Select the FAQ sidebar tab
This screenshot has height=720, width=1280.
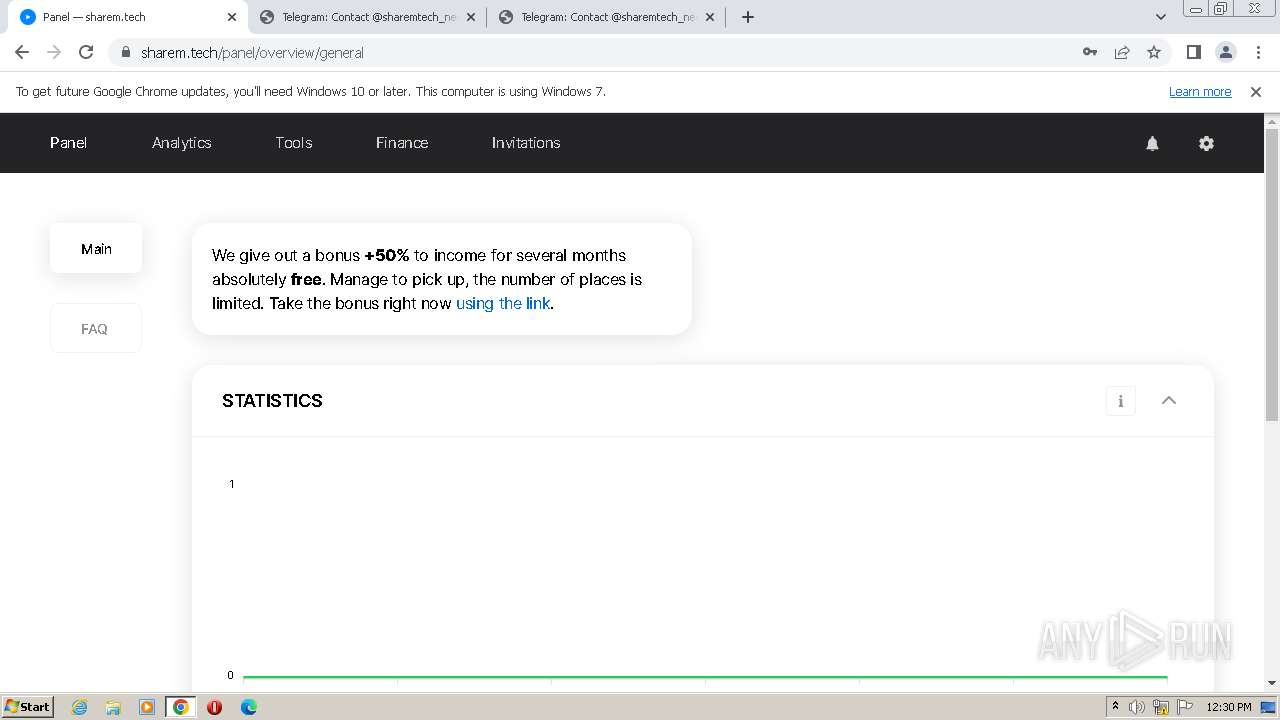click(95, 328)
